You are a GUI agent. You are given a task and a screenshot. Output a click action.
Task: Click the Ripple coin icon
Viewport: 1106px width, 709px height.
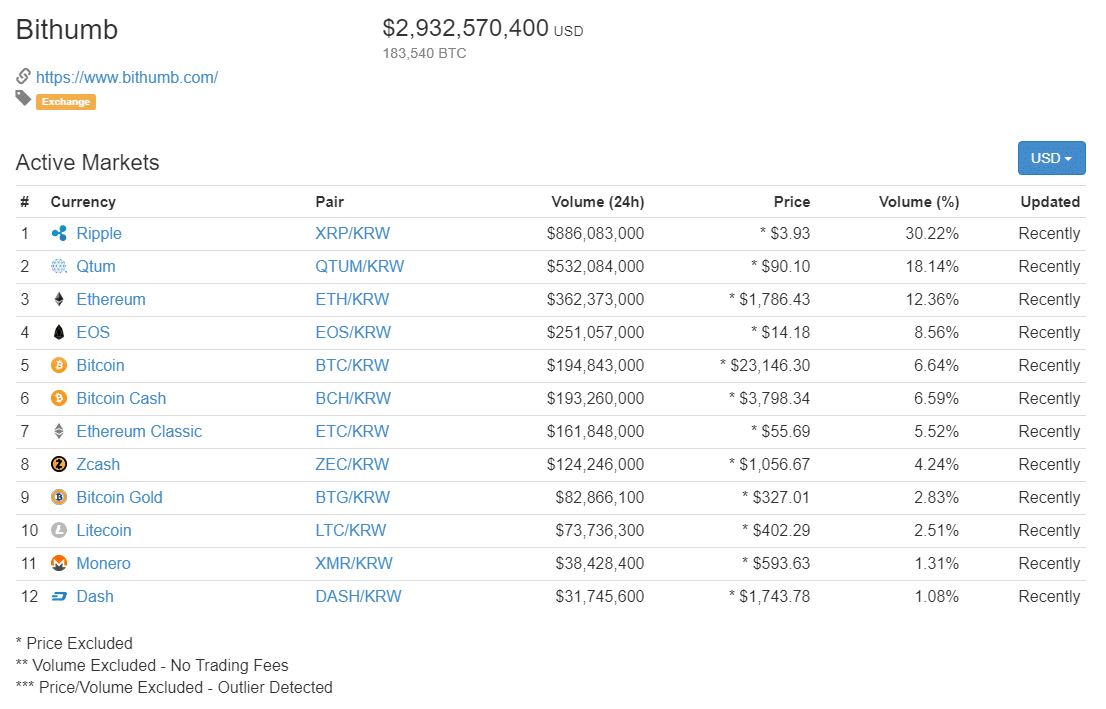tap(58, 234)
